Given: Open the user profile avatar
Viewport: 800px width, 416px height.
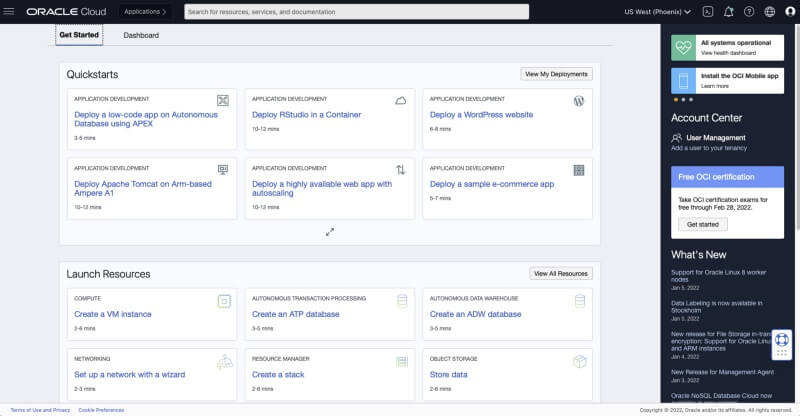Looking at the screenshot, I should coord(789,11).
